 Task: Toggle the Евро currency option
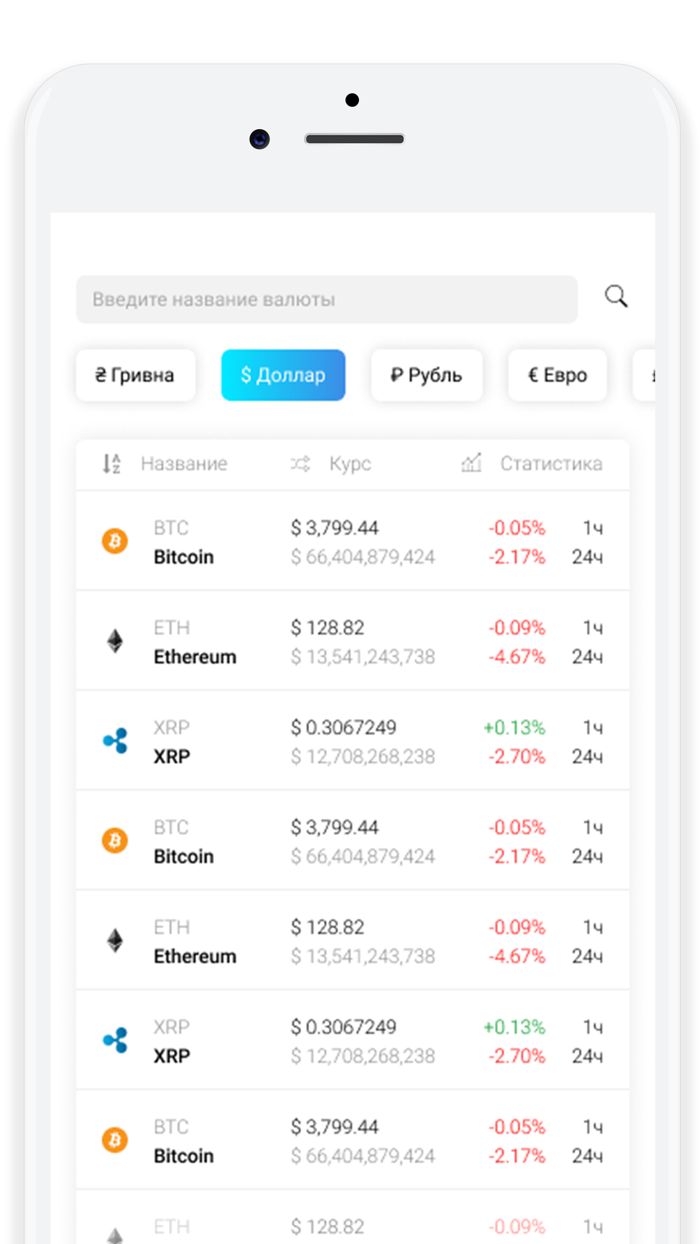557,375
